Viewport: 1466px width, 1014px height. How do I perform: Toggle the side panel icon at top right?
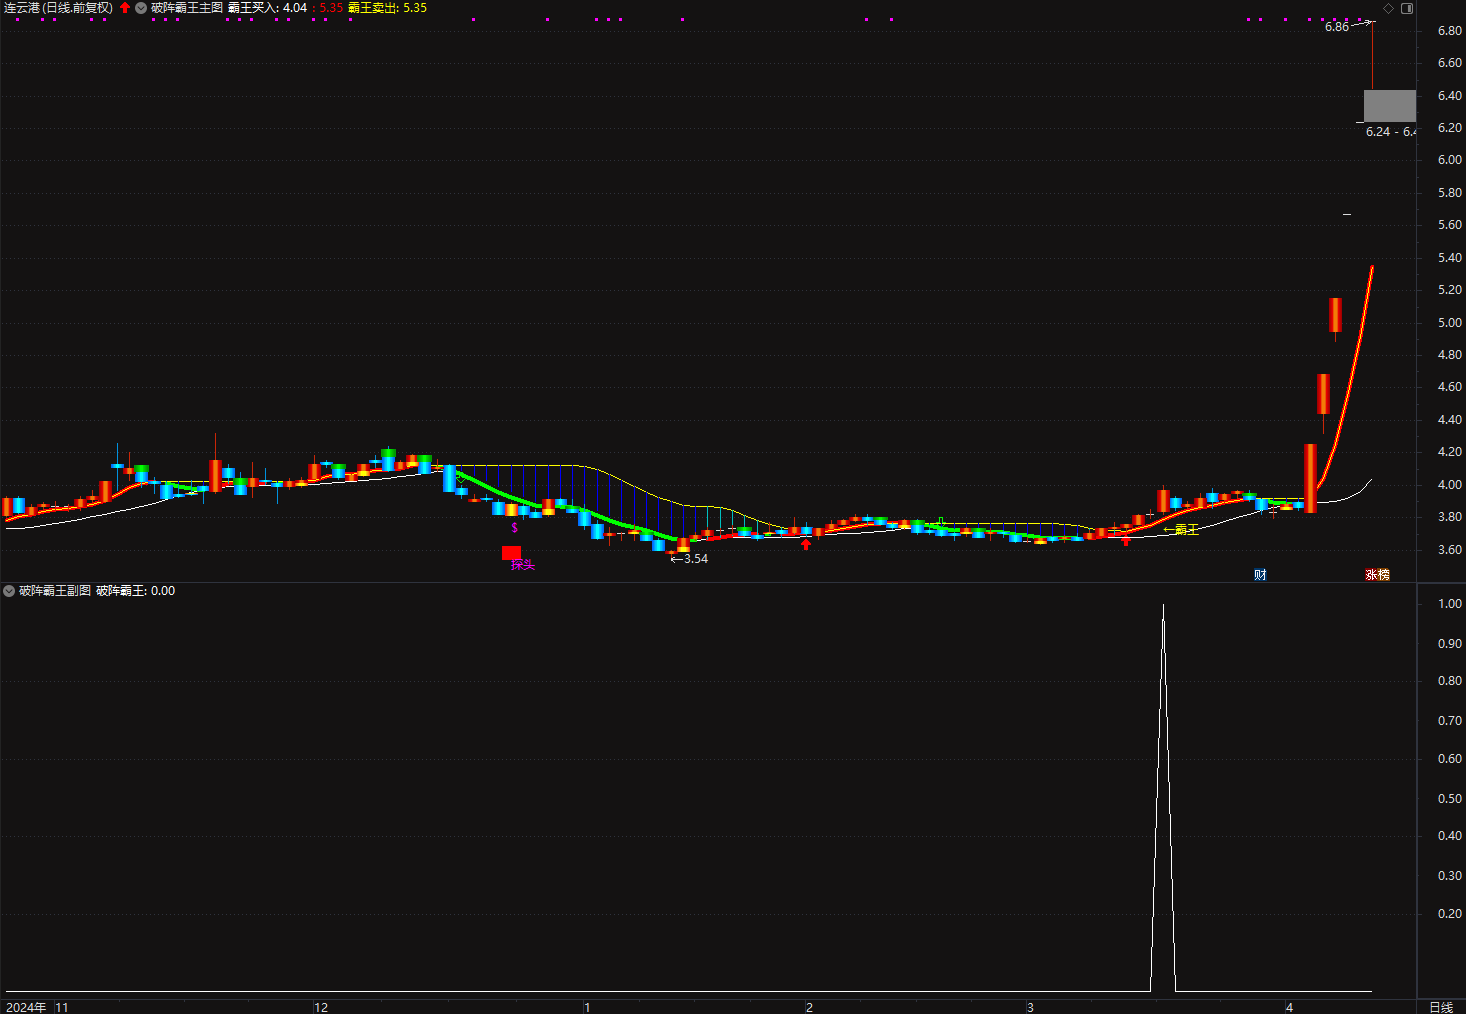pos(1407,8)
